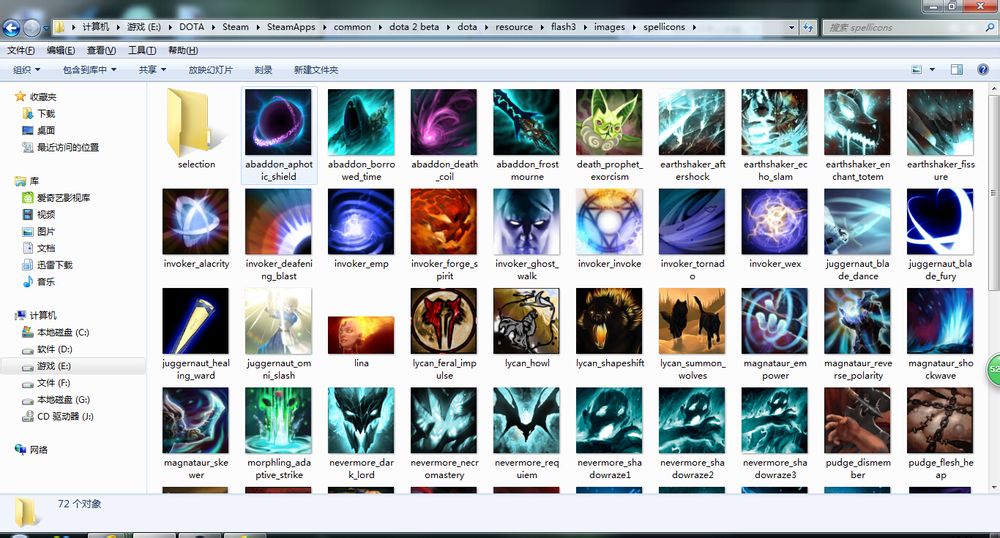The width and height of the screenshot is (1000, 538).
Task: Click the 搜索 spellicons search field
Action: 909,27
